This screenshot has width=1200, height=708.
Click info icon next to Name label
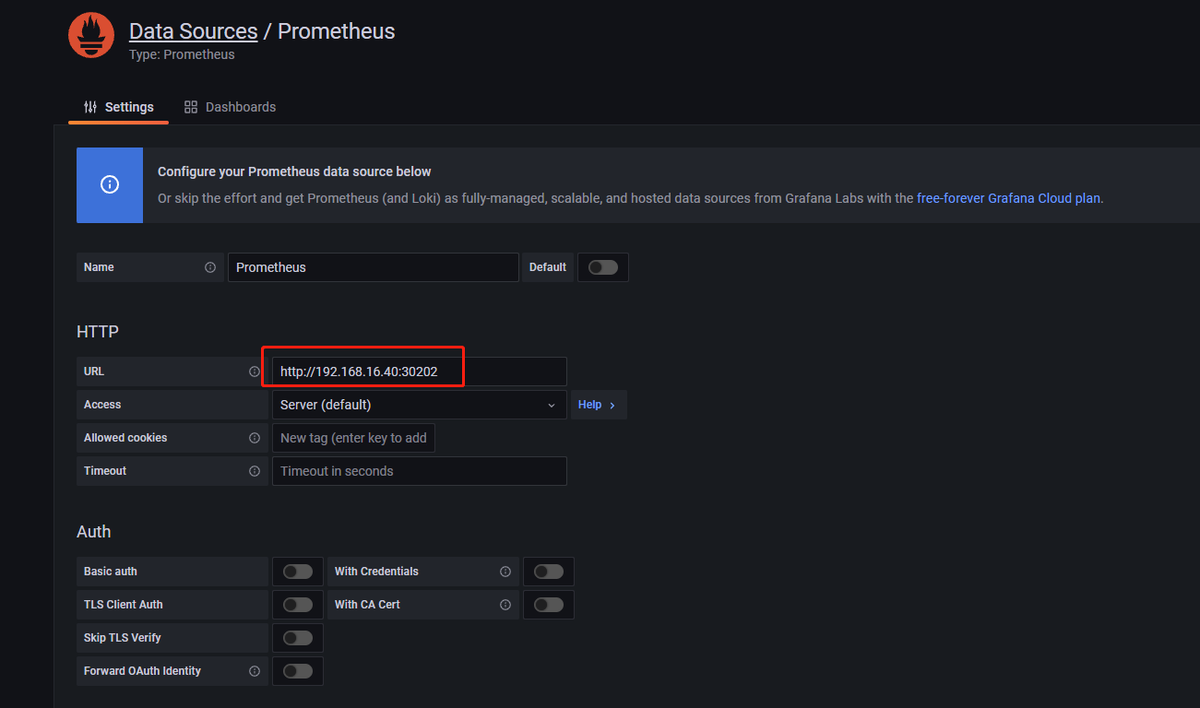point(210,268)
